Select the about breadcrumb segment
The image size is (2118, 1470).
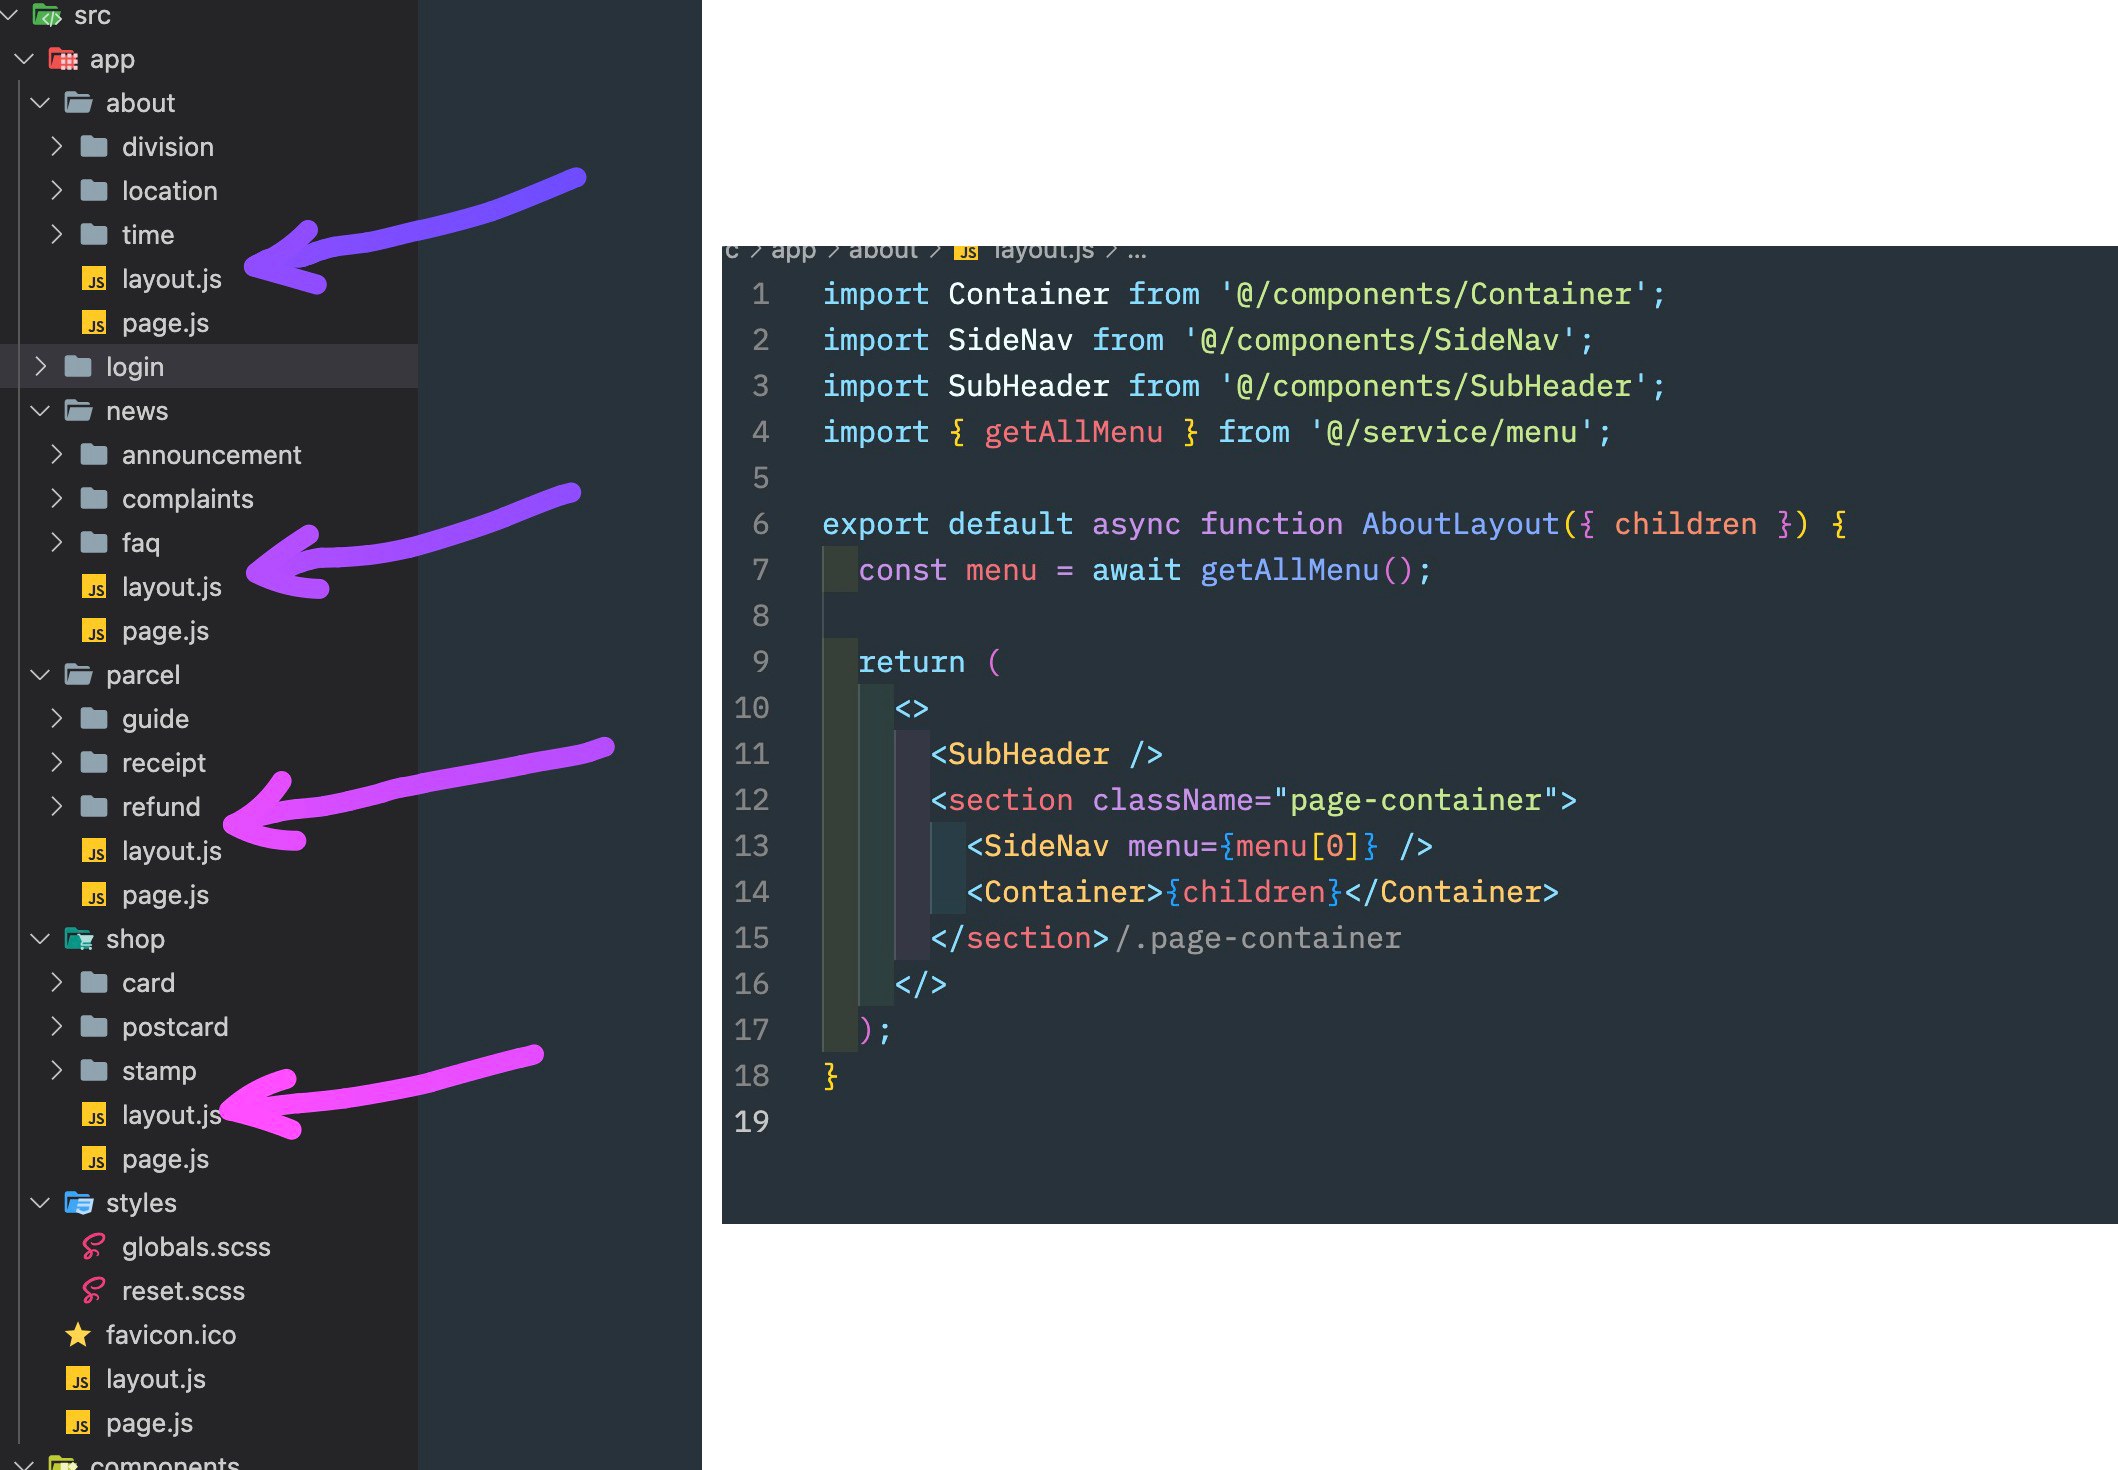pos(882,251)
